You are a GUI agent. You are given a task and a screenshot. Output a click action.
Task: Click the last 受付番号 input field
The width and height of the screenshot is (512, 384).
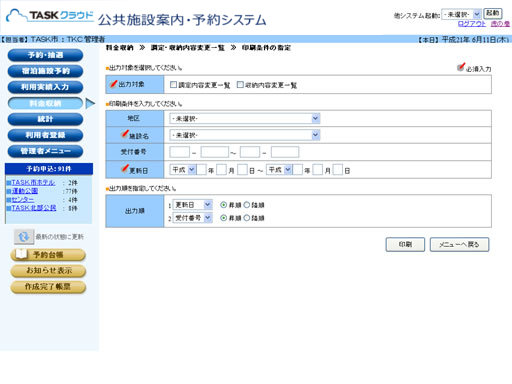pos(285,152)
